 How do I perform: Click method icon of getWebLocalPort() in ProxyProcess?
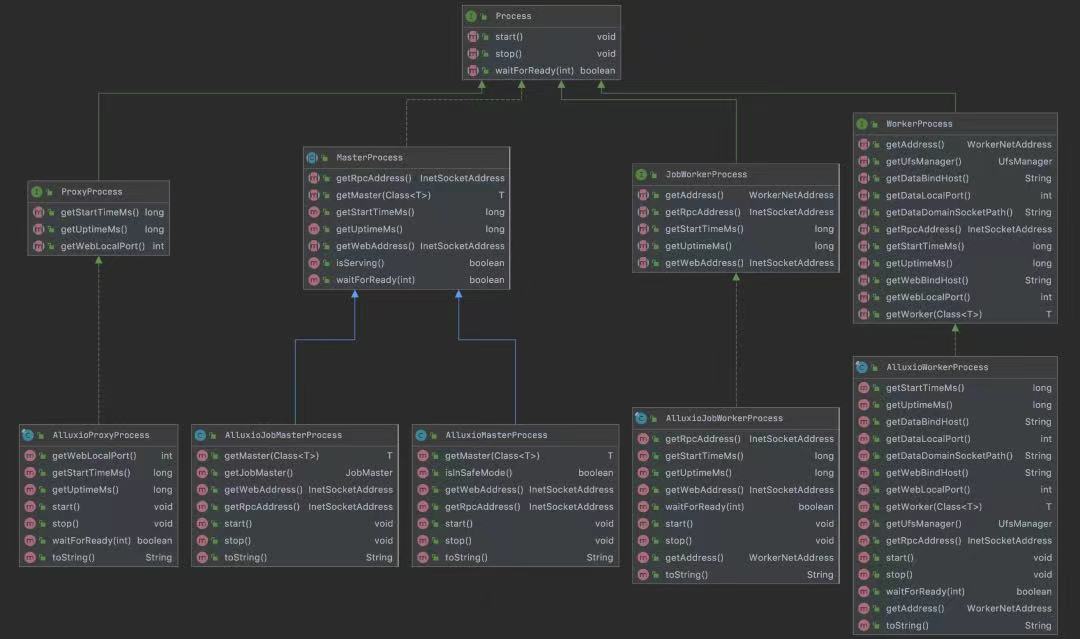(x=39, y=246)
